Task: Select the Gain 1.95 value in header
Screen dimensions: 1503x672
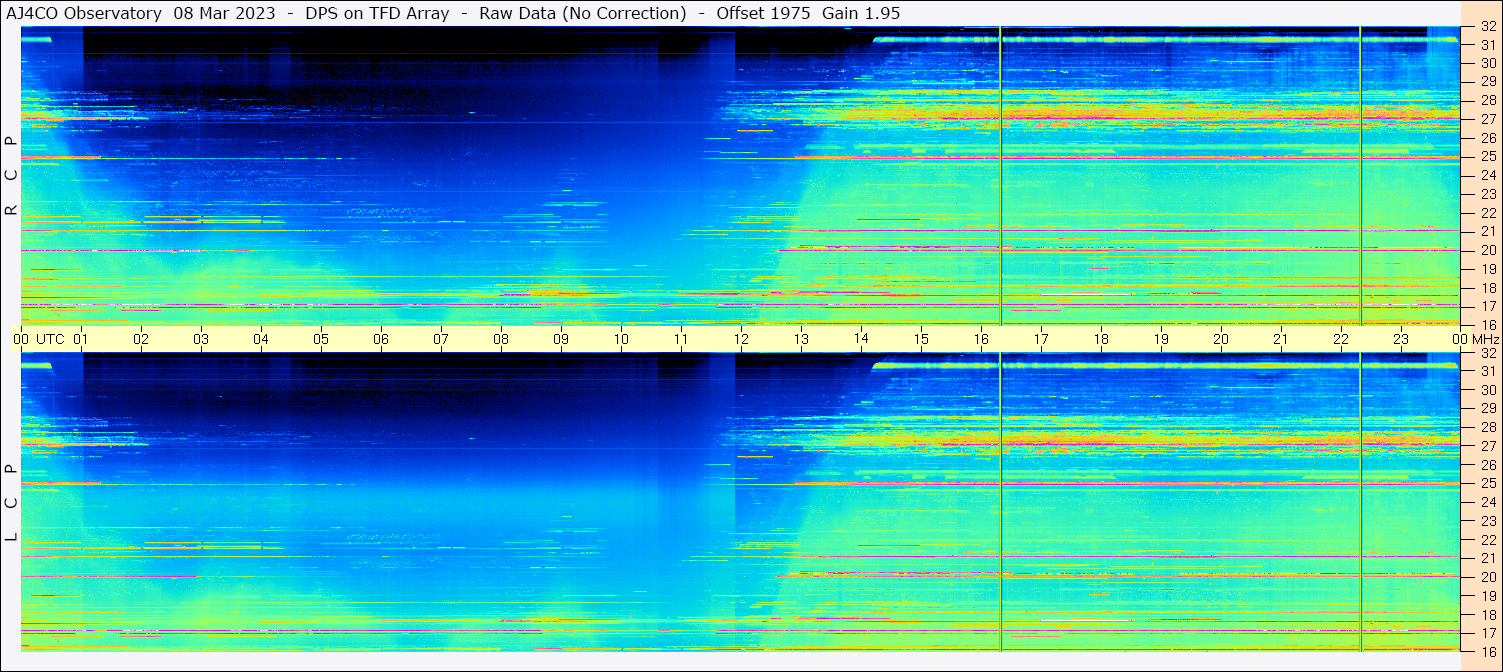Action: click(x=861, y=13)
